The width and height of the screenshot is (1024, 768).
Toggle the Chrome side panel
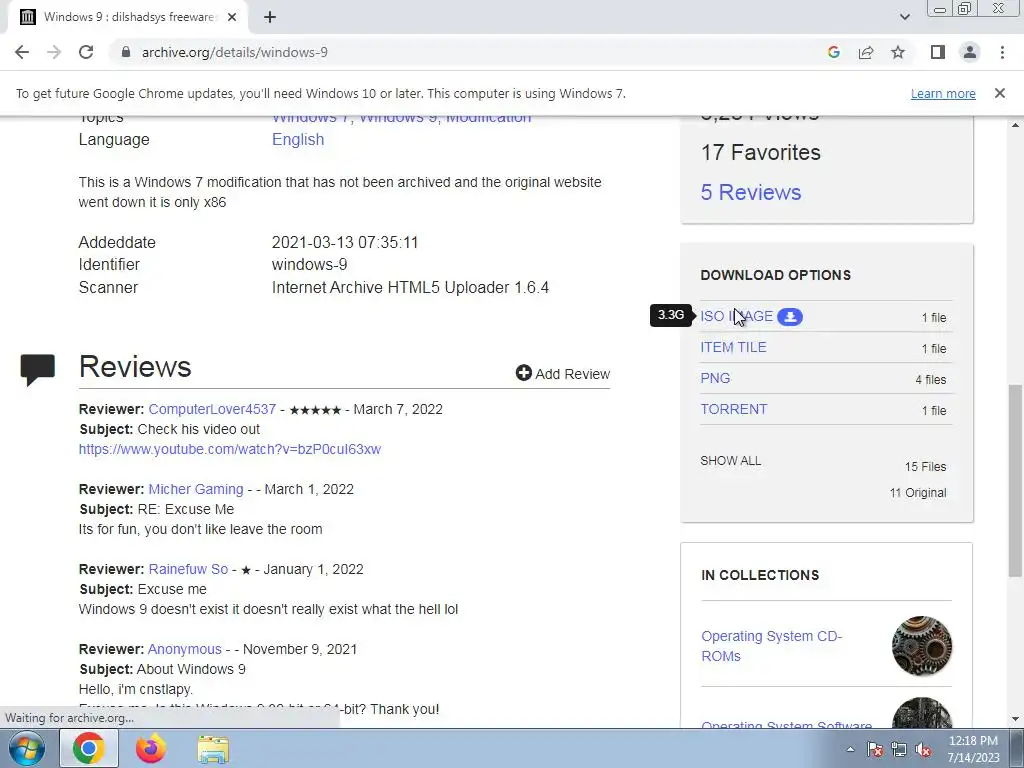(938, 52)
